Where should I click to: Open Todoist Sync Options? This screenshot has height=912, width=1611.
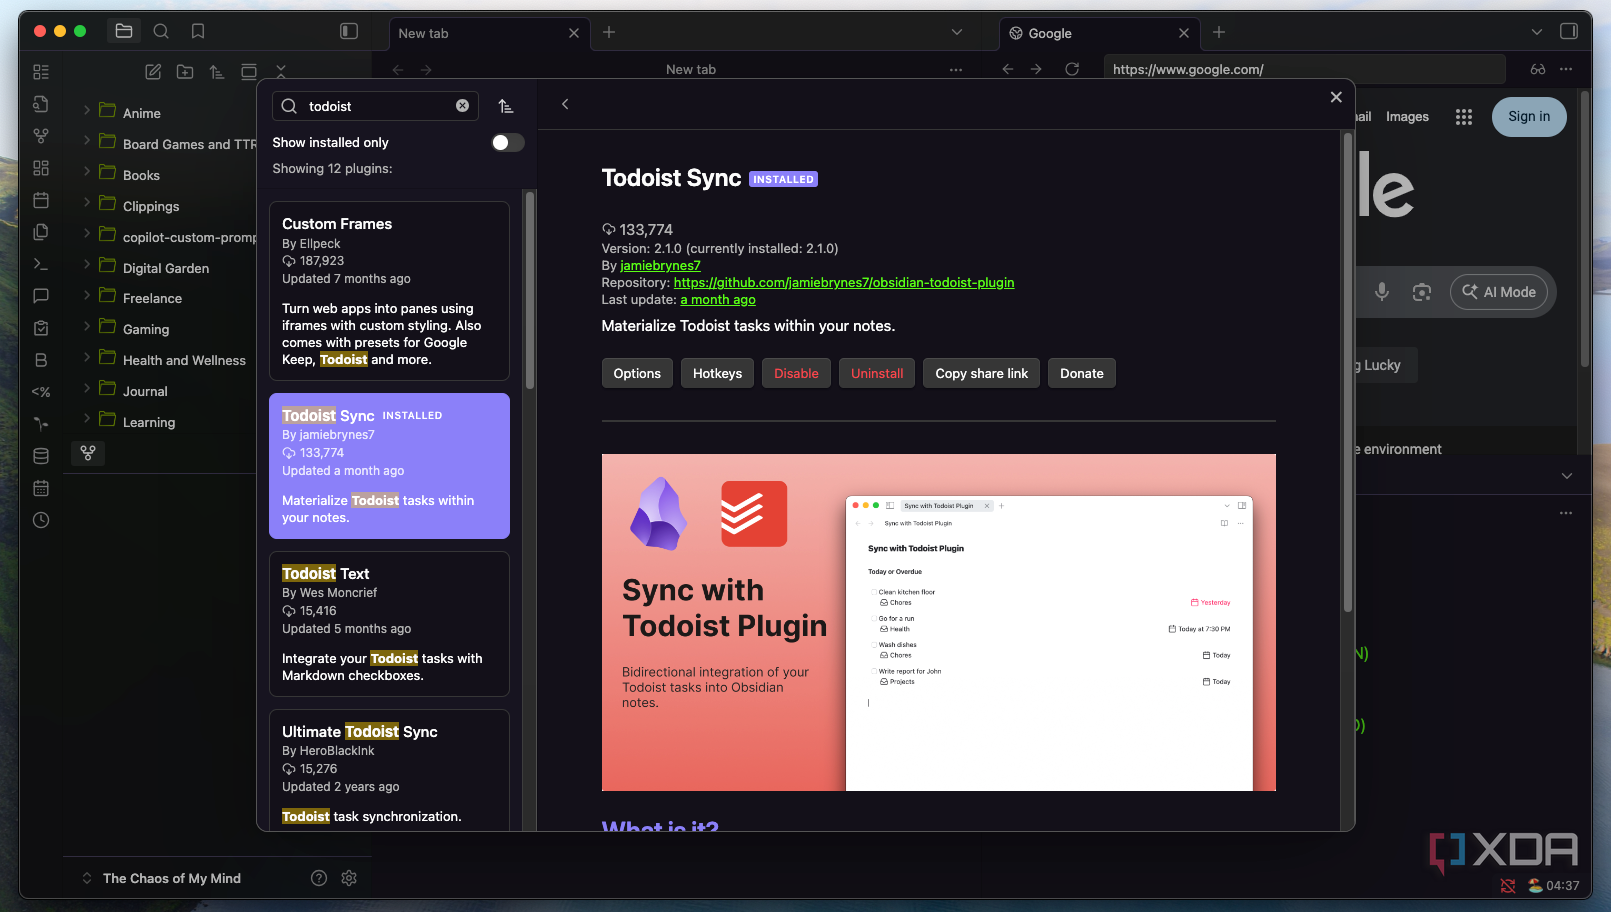(637, 373)
